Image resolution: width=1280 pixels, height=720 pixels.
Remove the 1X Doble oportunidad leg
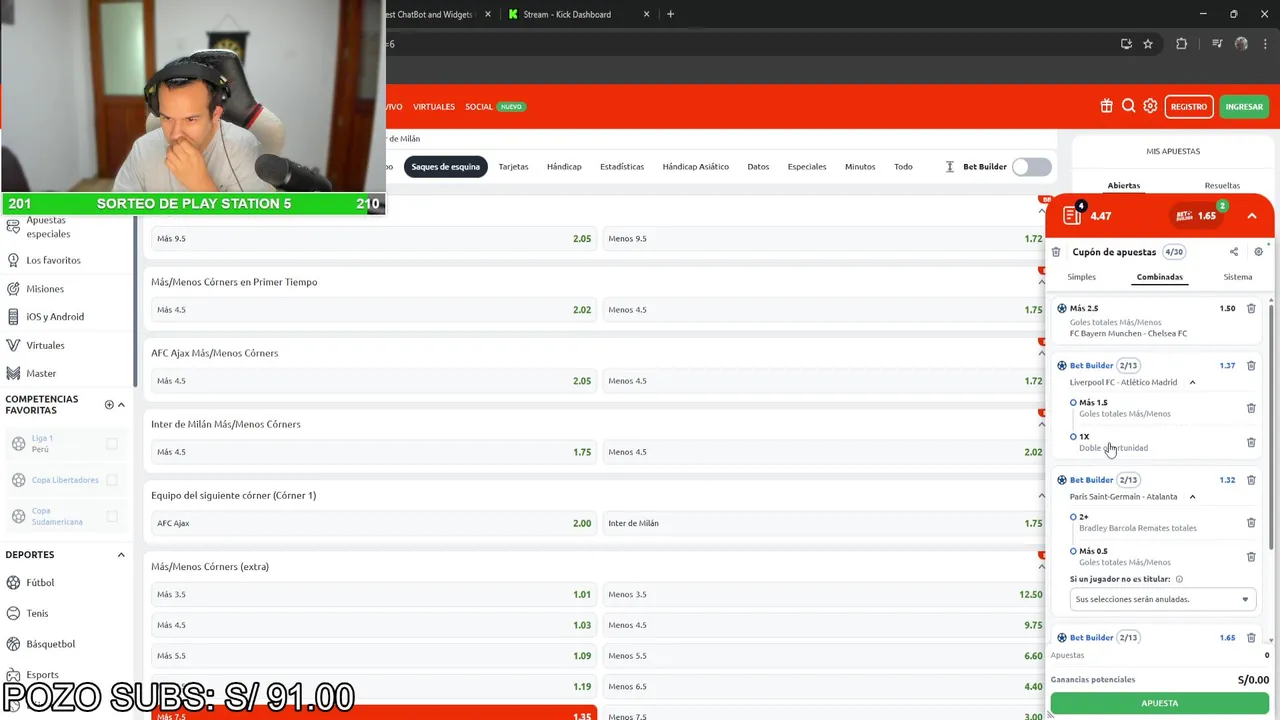1251,442
